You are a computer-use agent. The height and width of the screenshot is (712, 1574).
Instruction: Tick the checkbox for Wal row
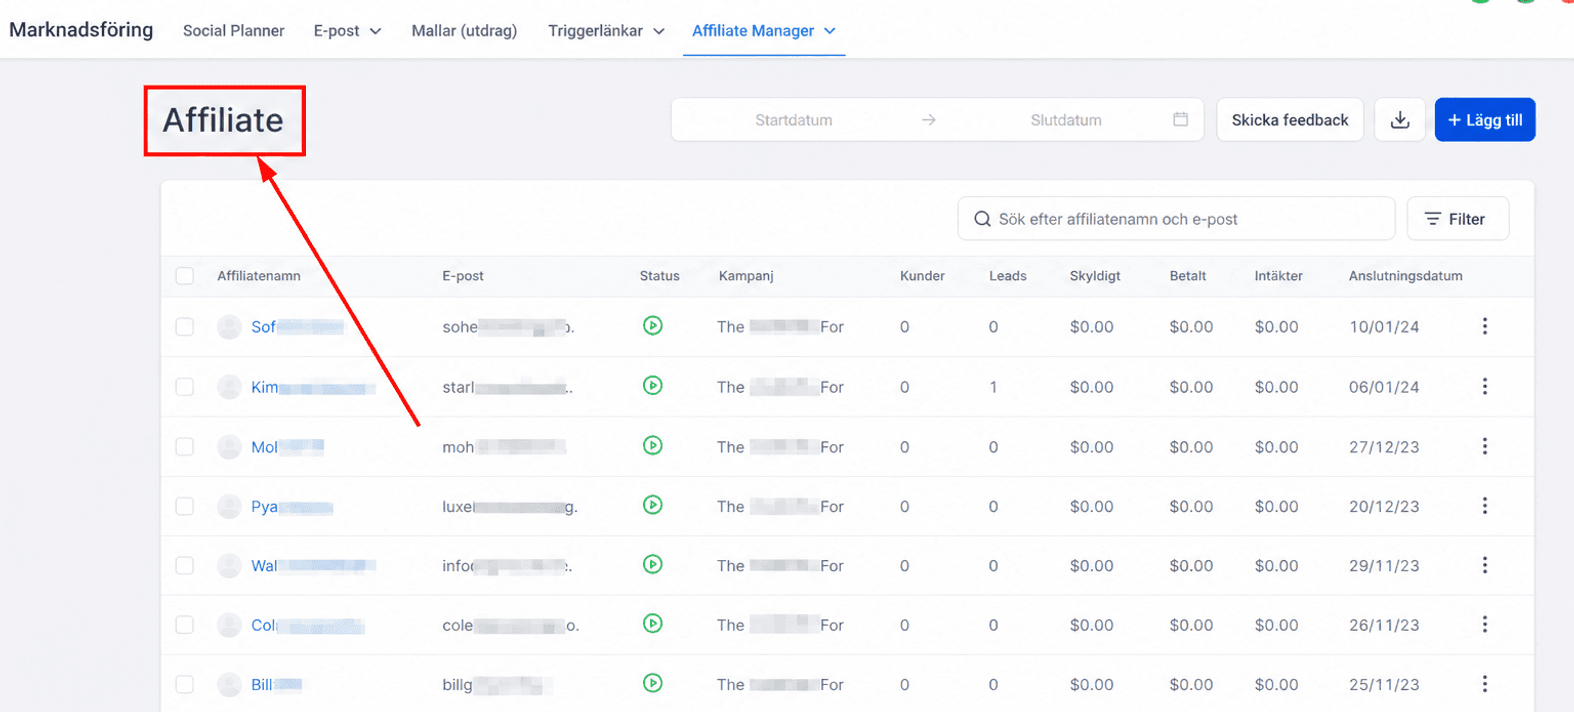coord(185,566)
